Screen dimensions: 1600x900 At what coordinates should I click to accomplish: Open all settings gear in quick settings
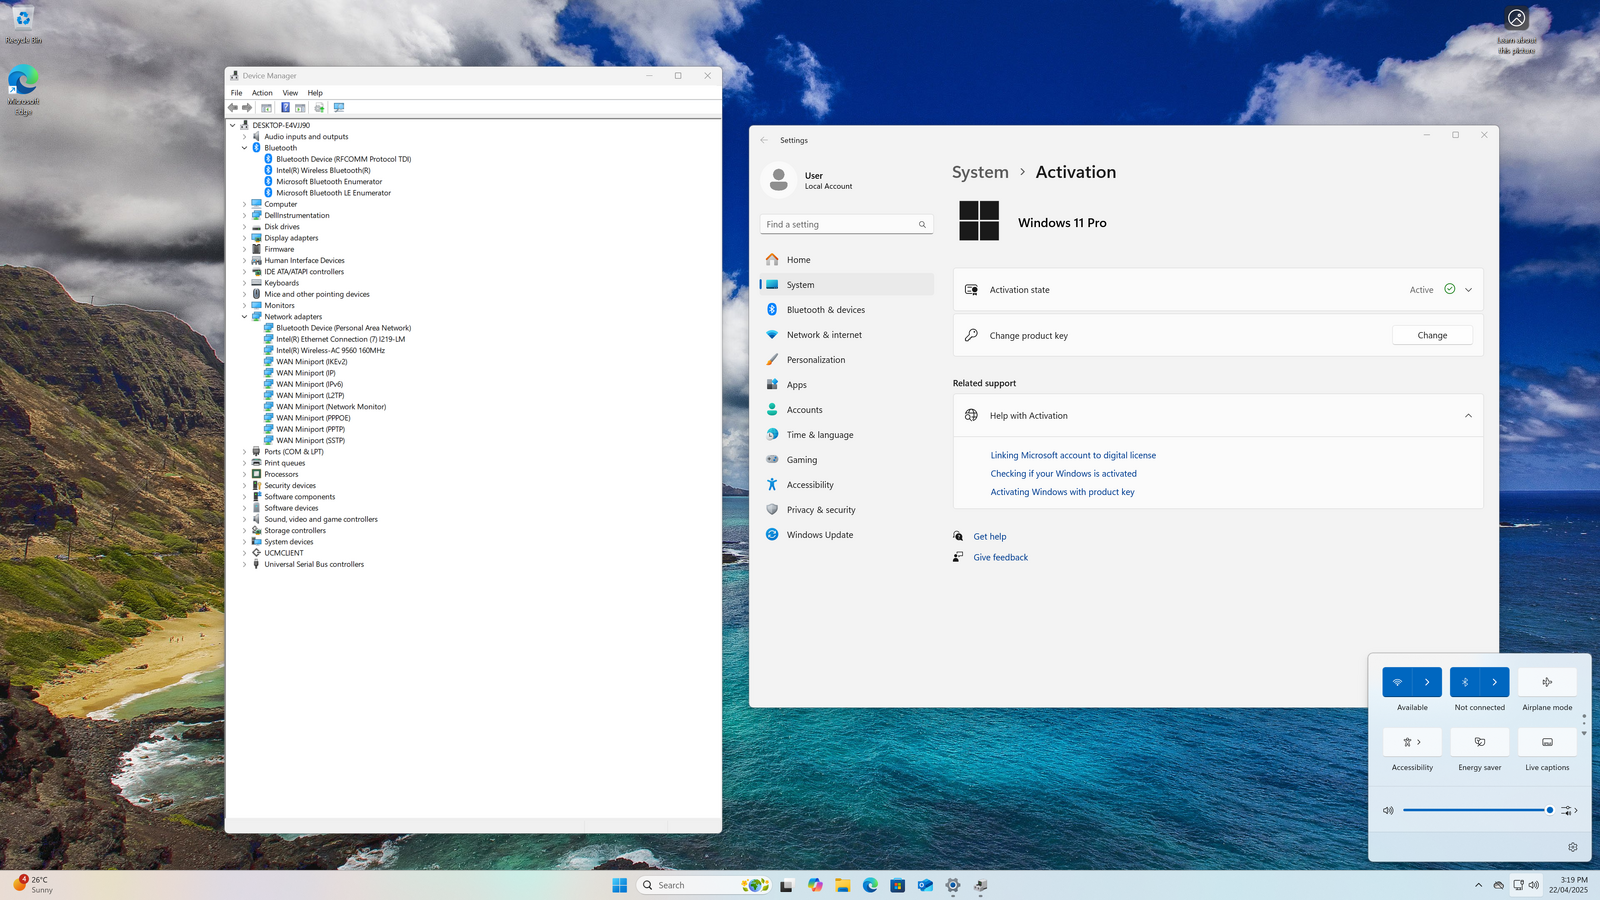(x=1573, y=847)
